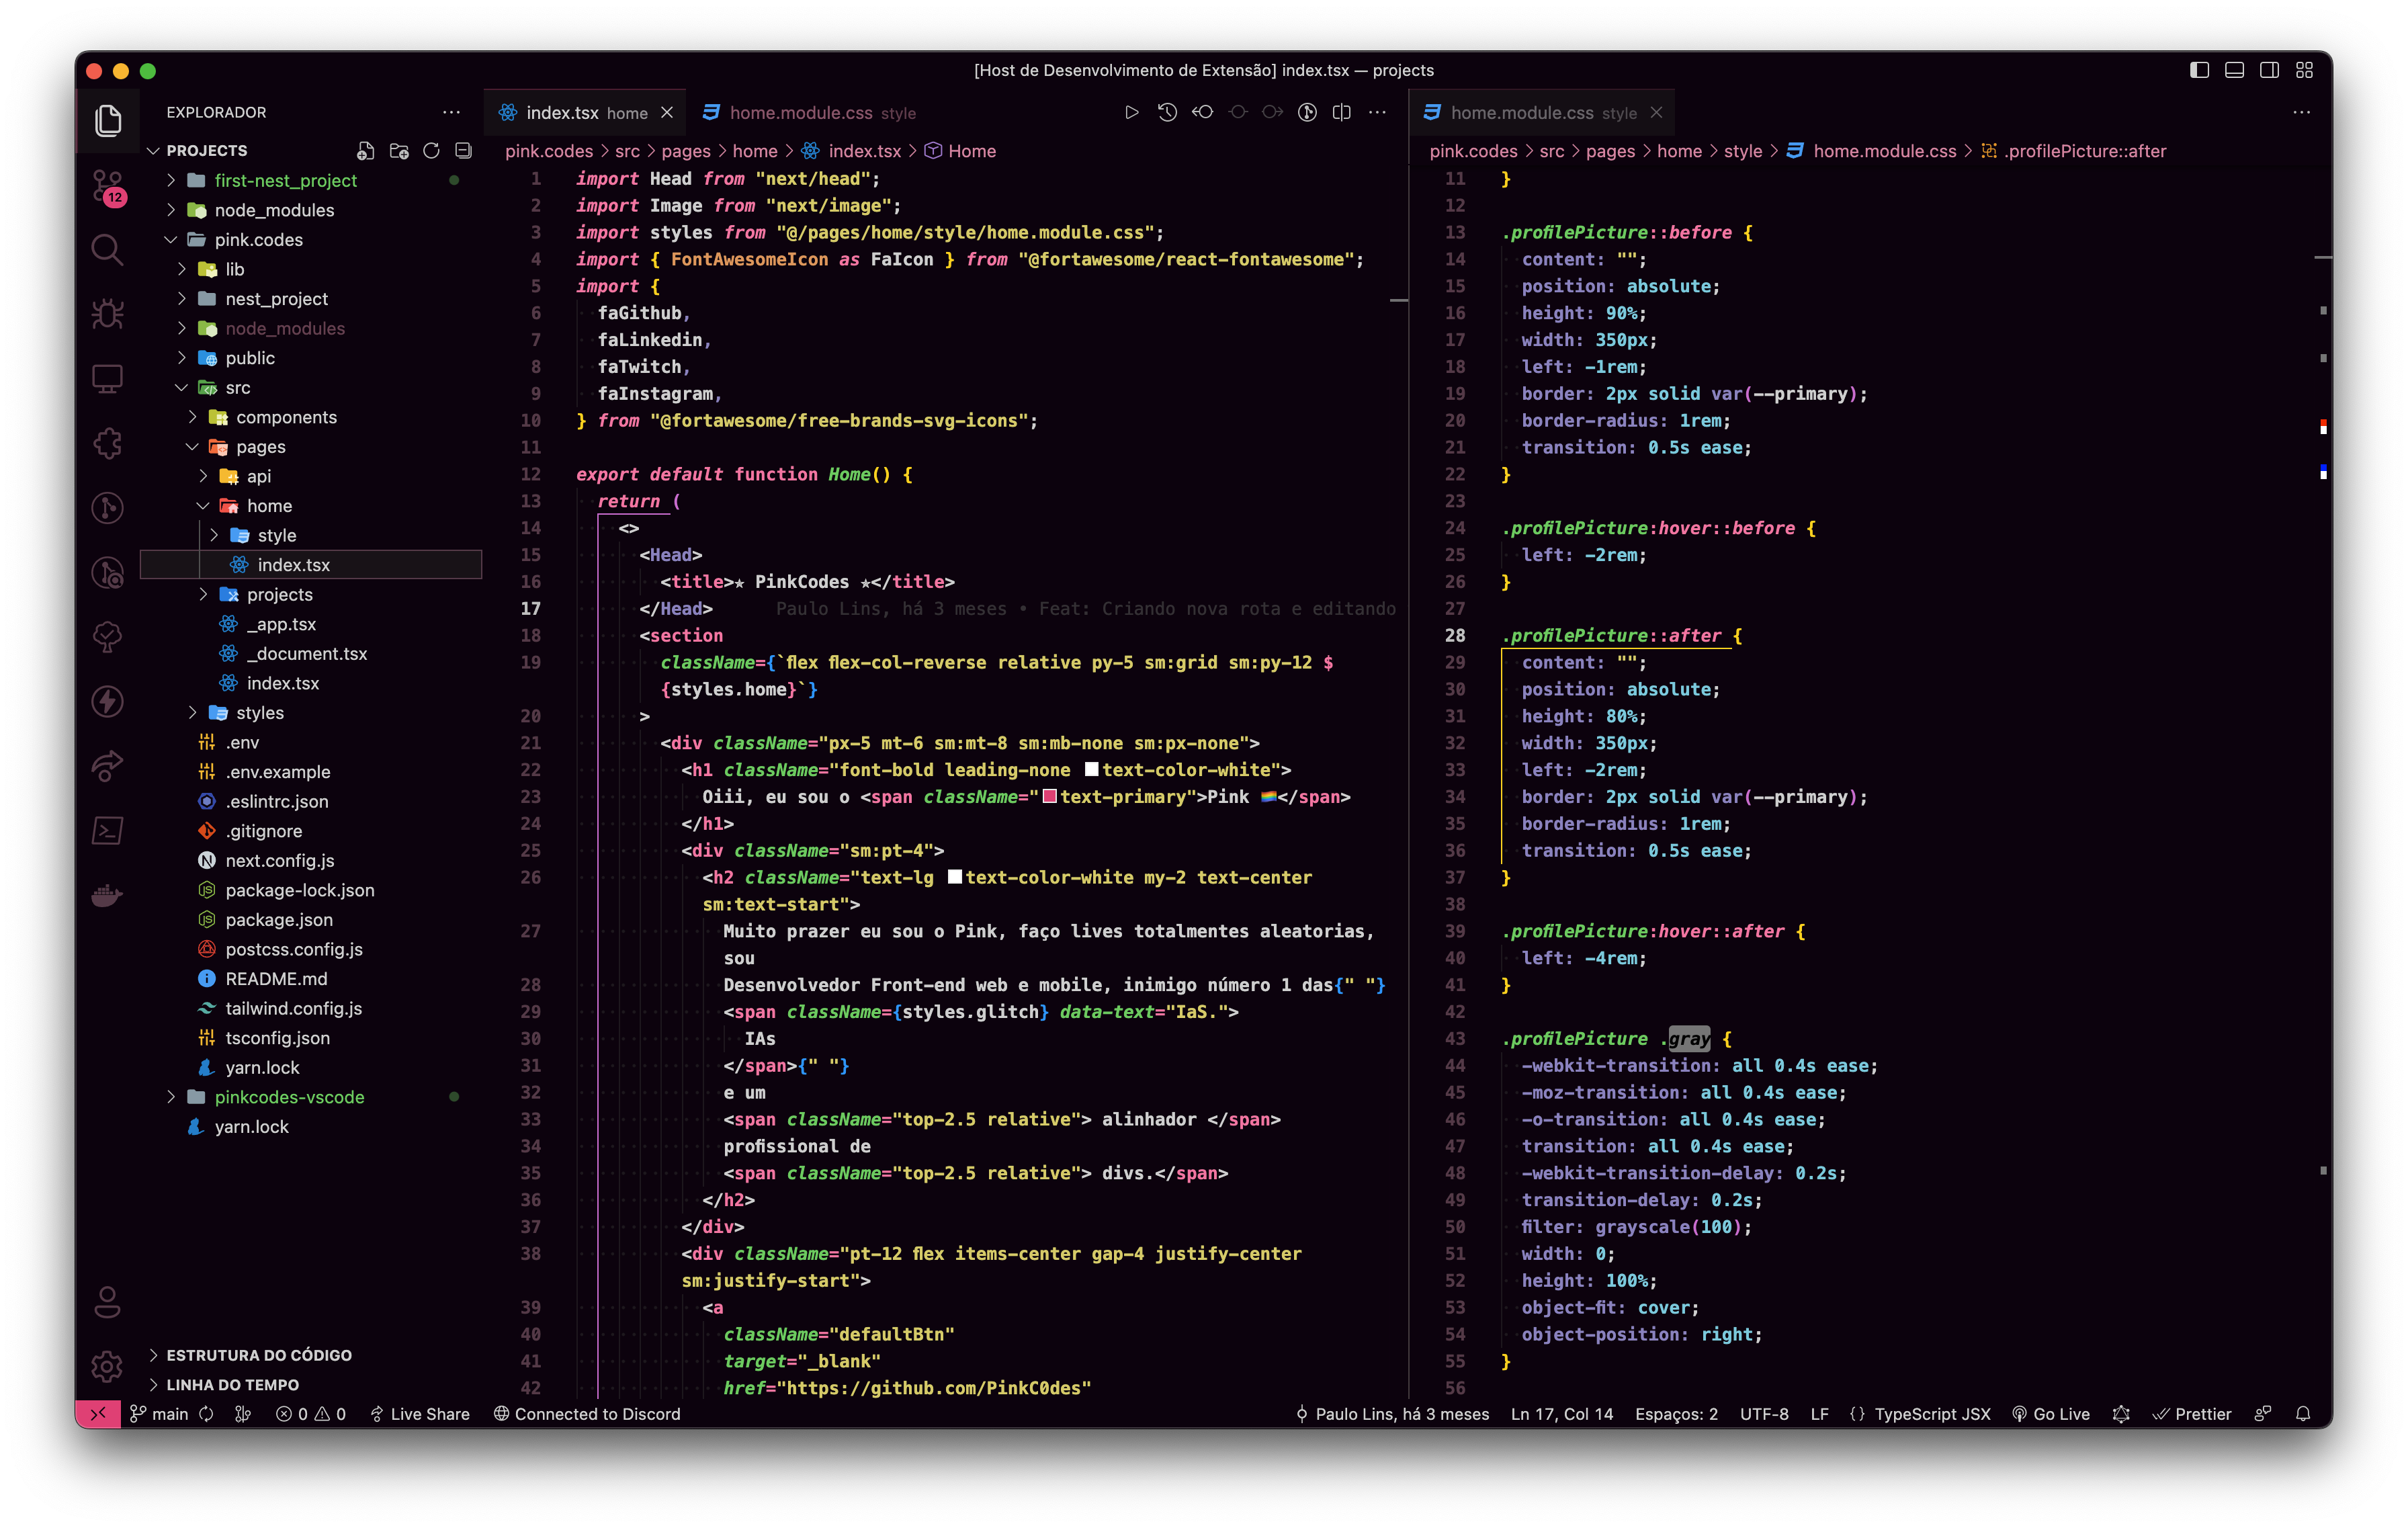Toggle the bottom panel layout button
Image resolution: width=2408 pixels, height=1528 pixels.
pos(2234,70)
